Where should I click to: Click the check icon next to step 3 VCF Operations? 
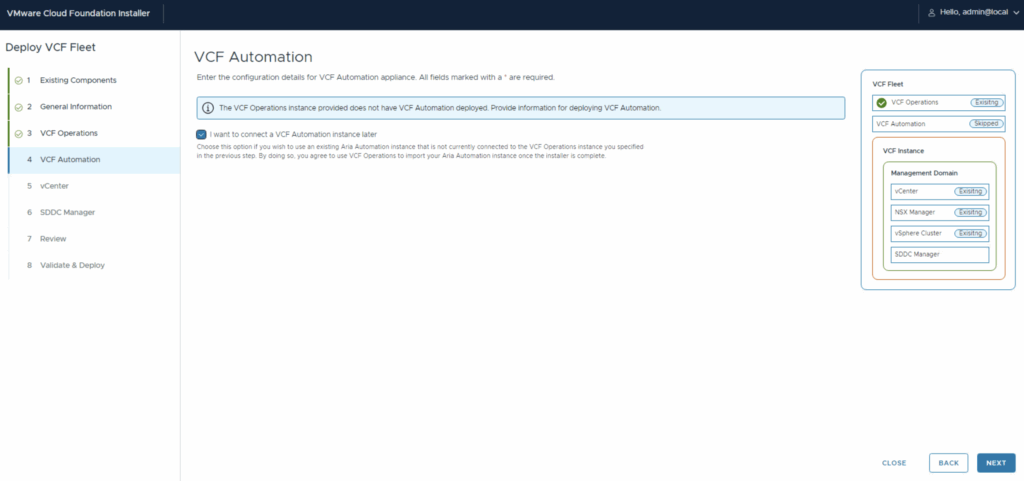pos(19,133)
